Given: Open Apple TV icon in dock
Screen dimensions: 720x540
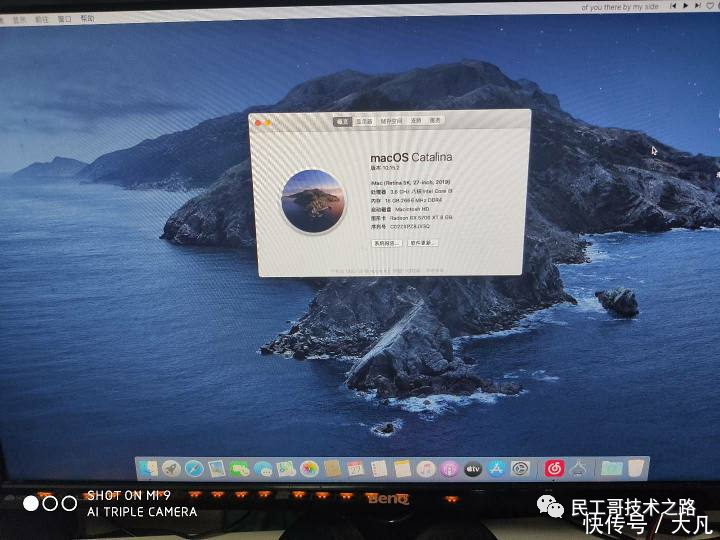Looking at the screenshot, I should point(472,469).
